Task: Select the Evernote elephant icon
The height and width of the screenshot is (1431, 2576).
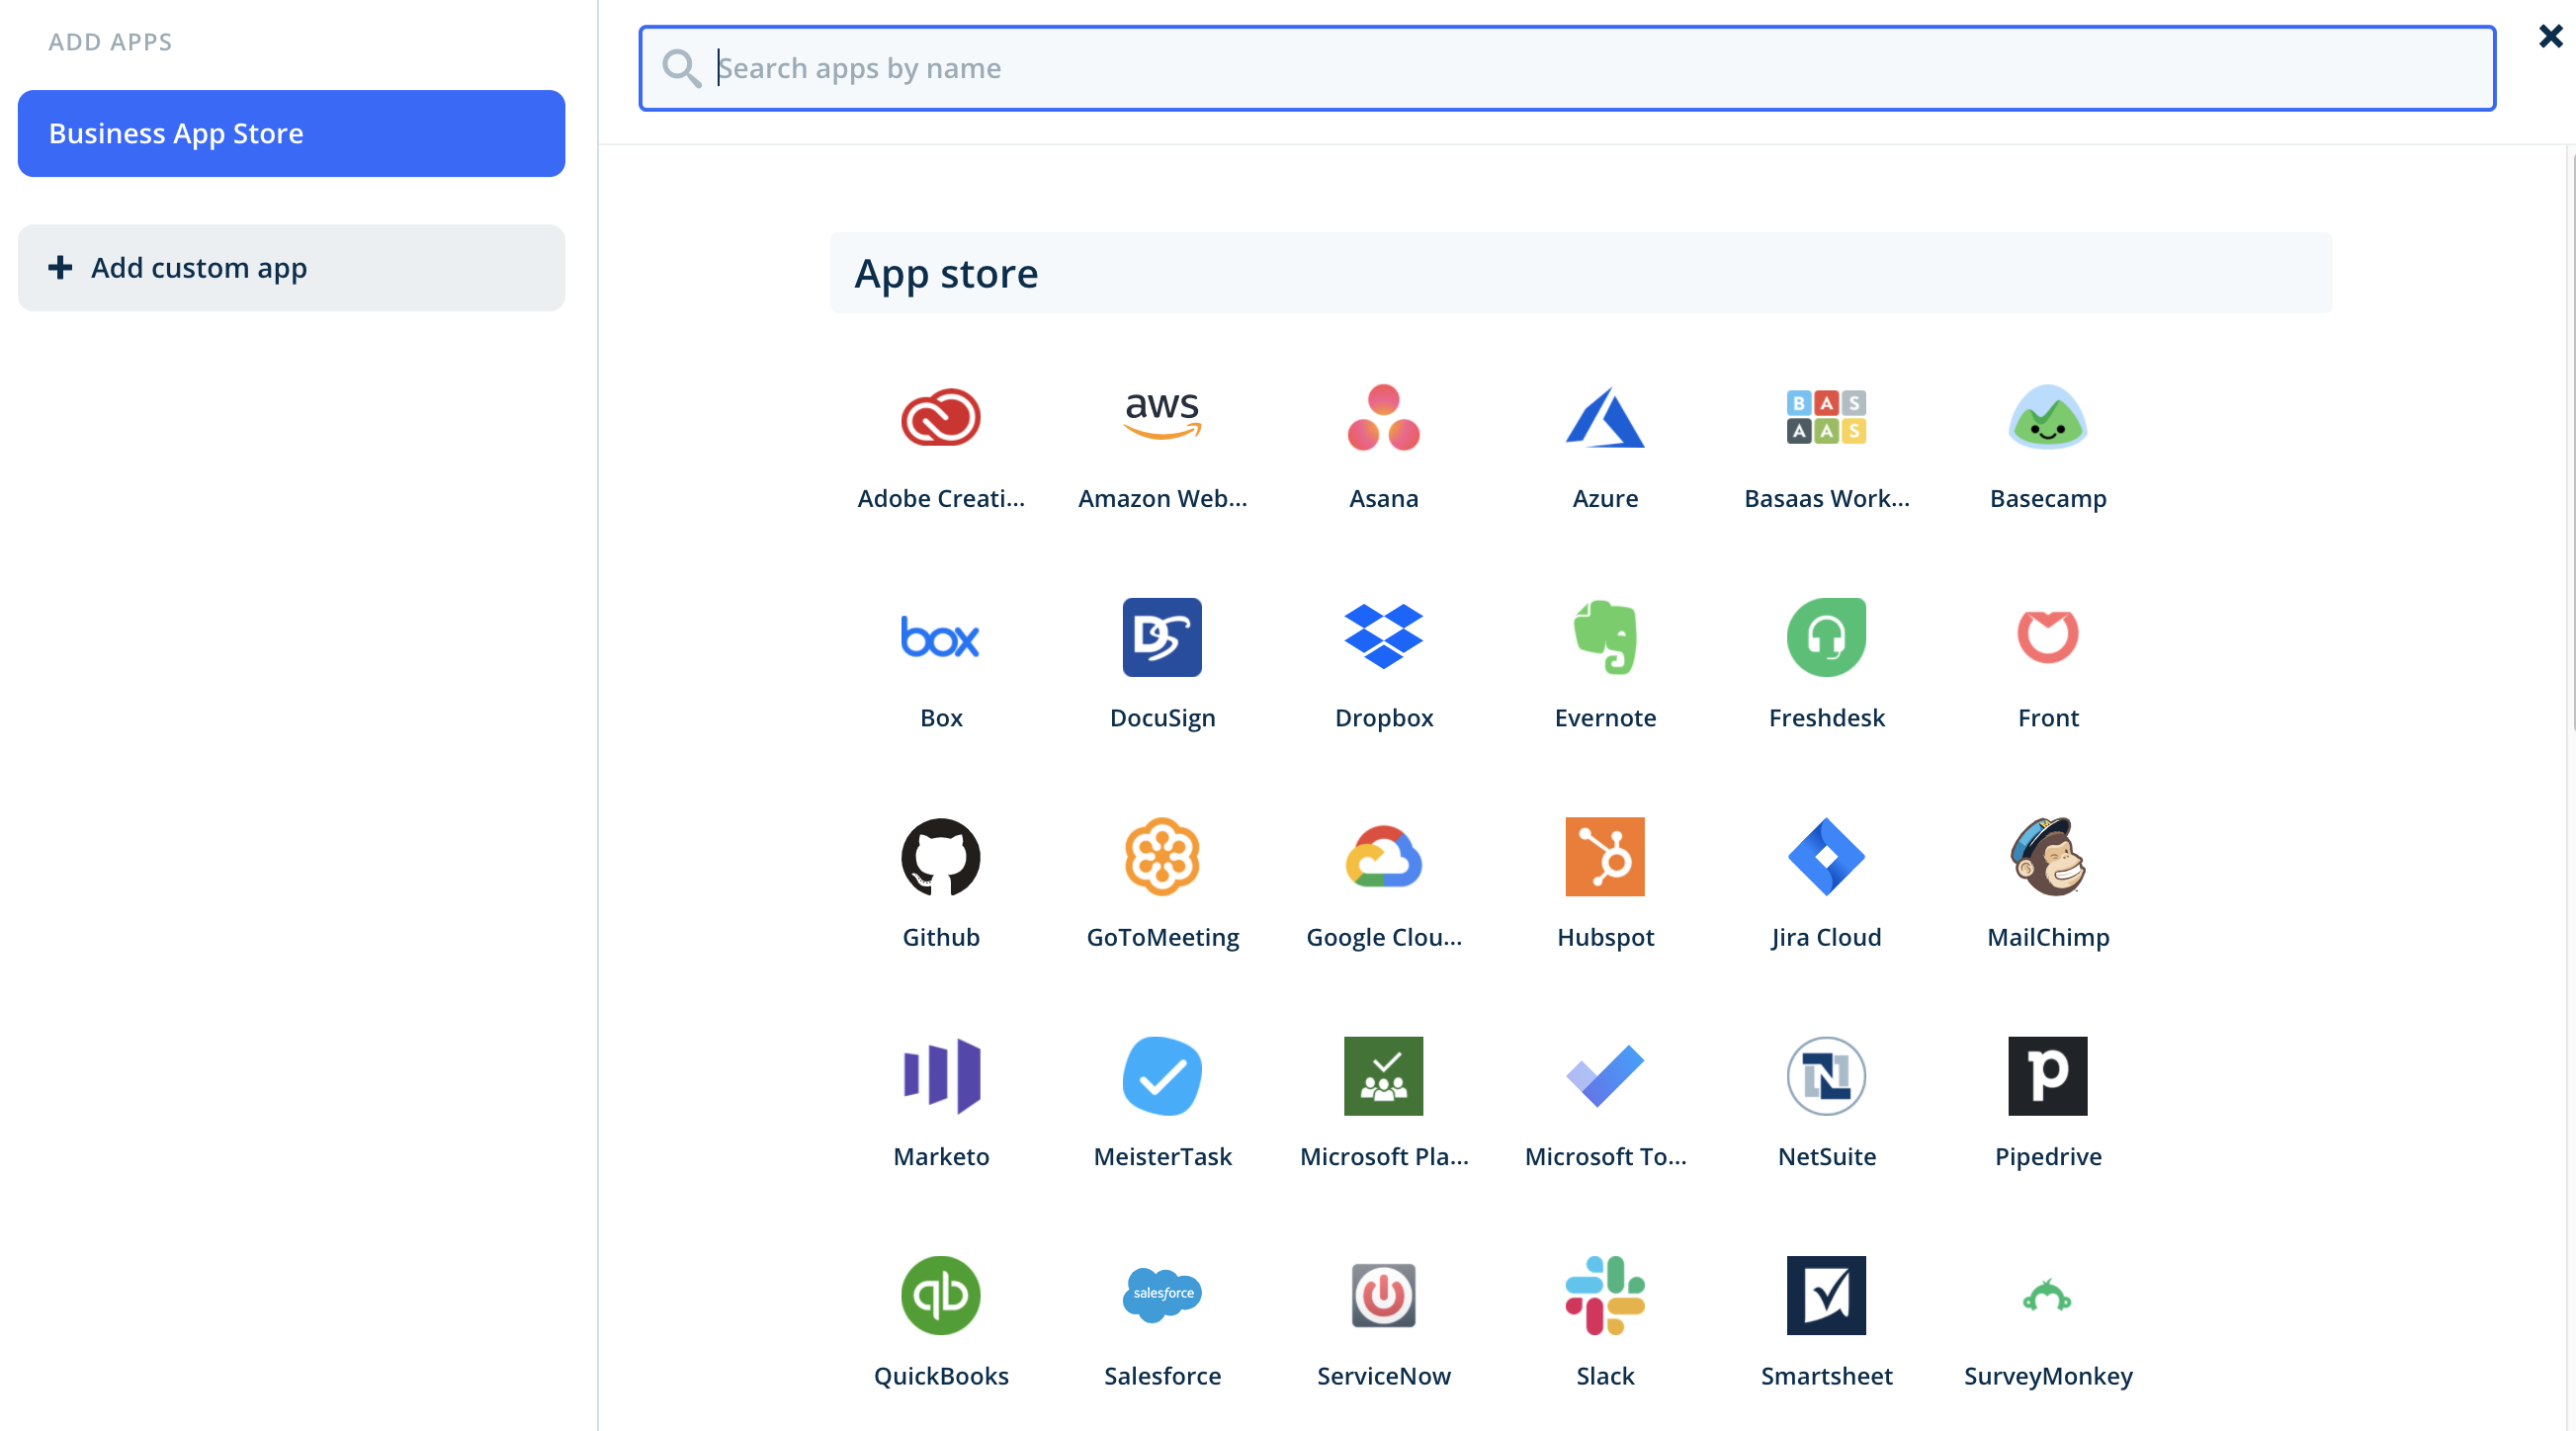Action: pyautogui.click(x=1605, y=637)
